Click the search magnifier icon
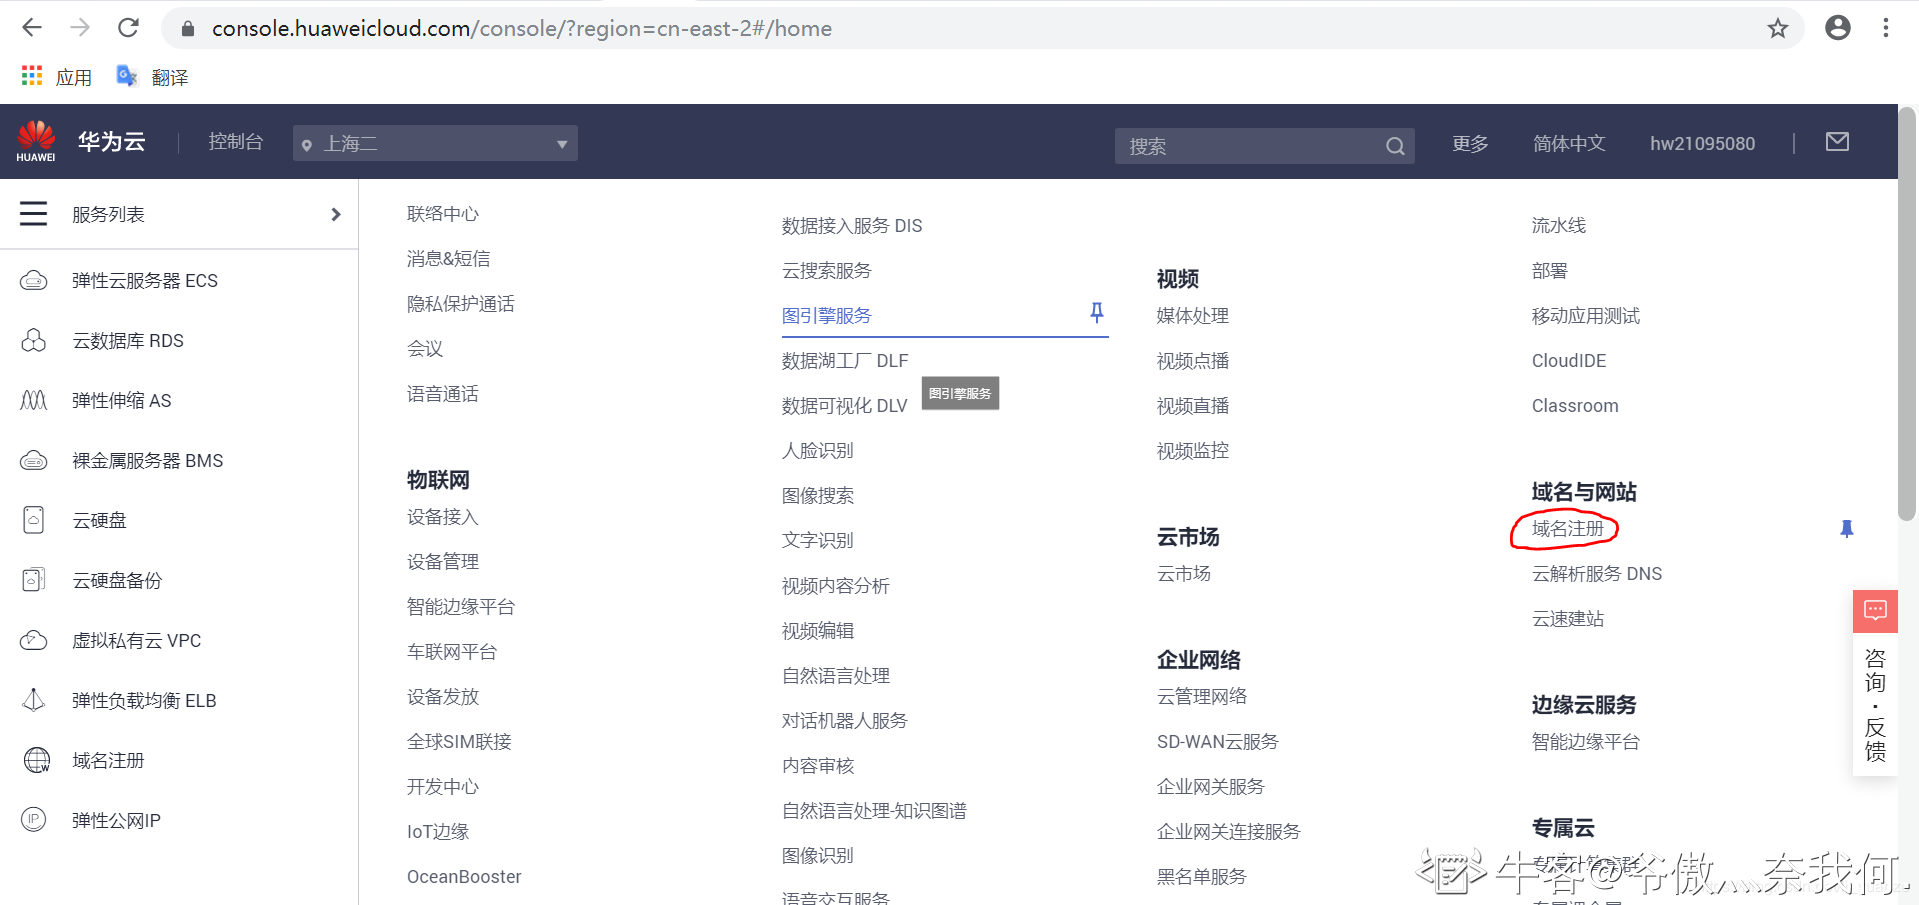The height and width of the screenshot is (905, 1919). (x=1395, y=147)
